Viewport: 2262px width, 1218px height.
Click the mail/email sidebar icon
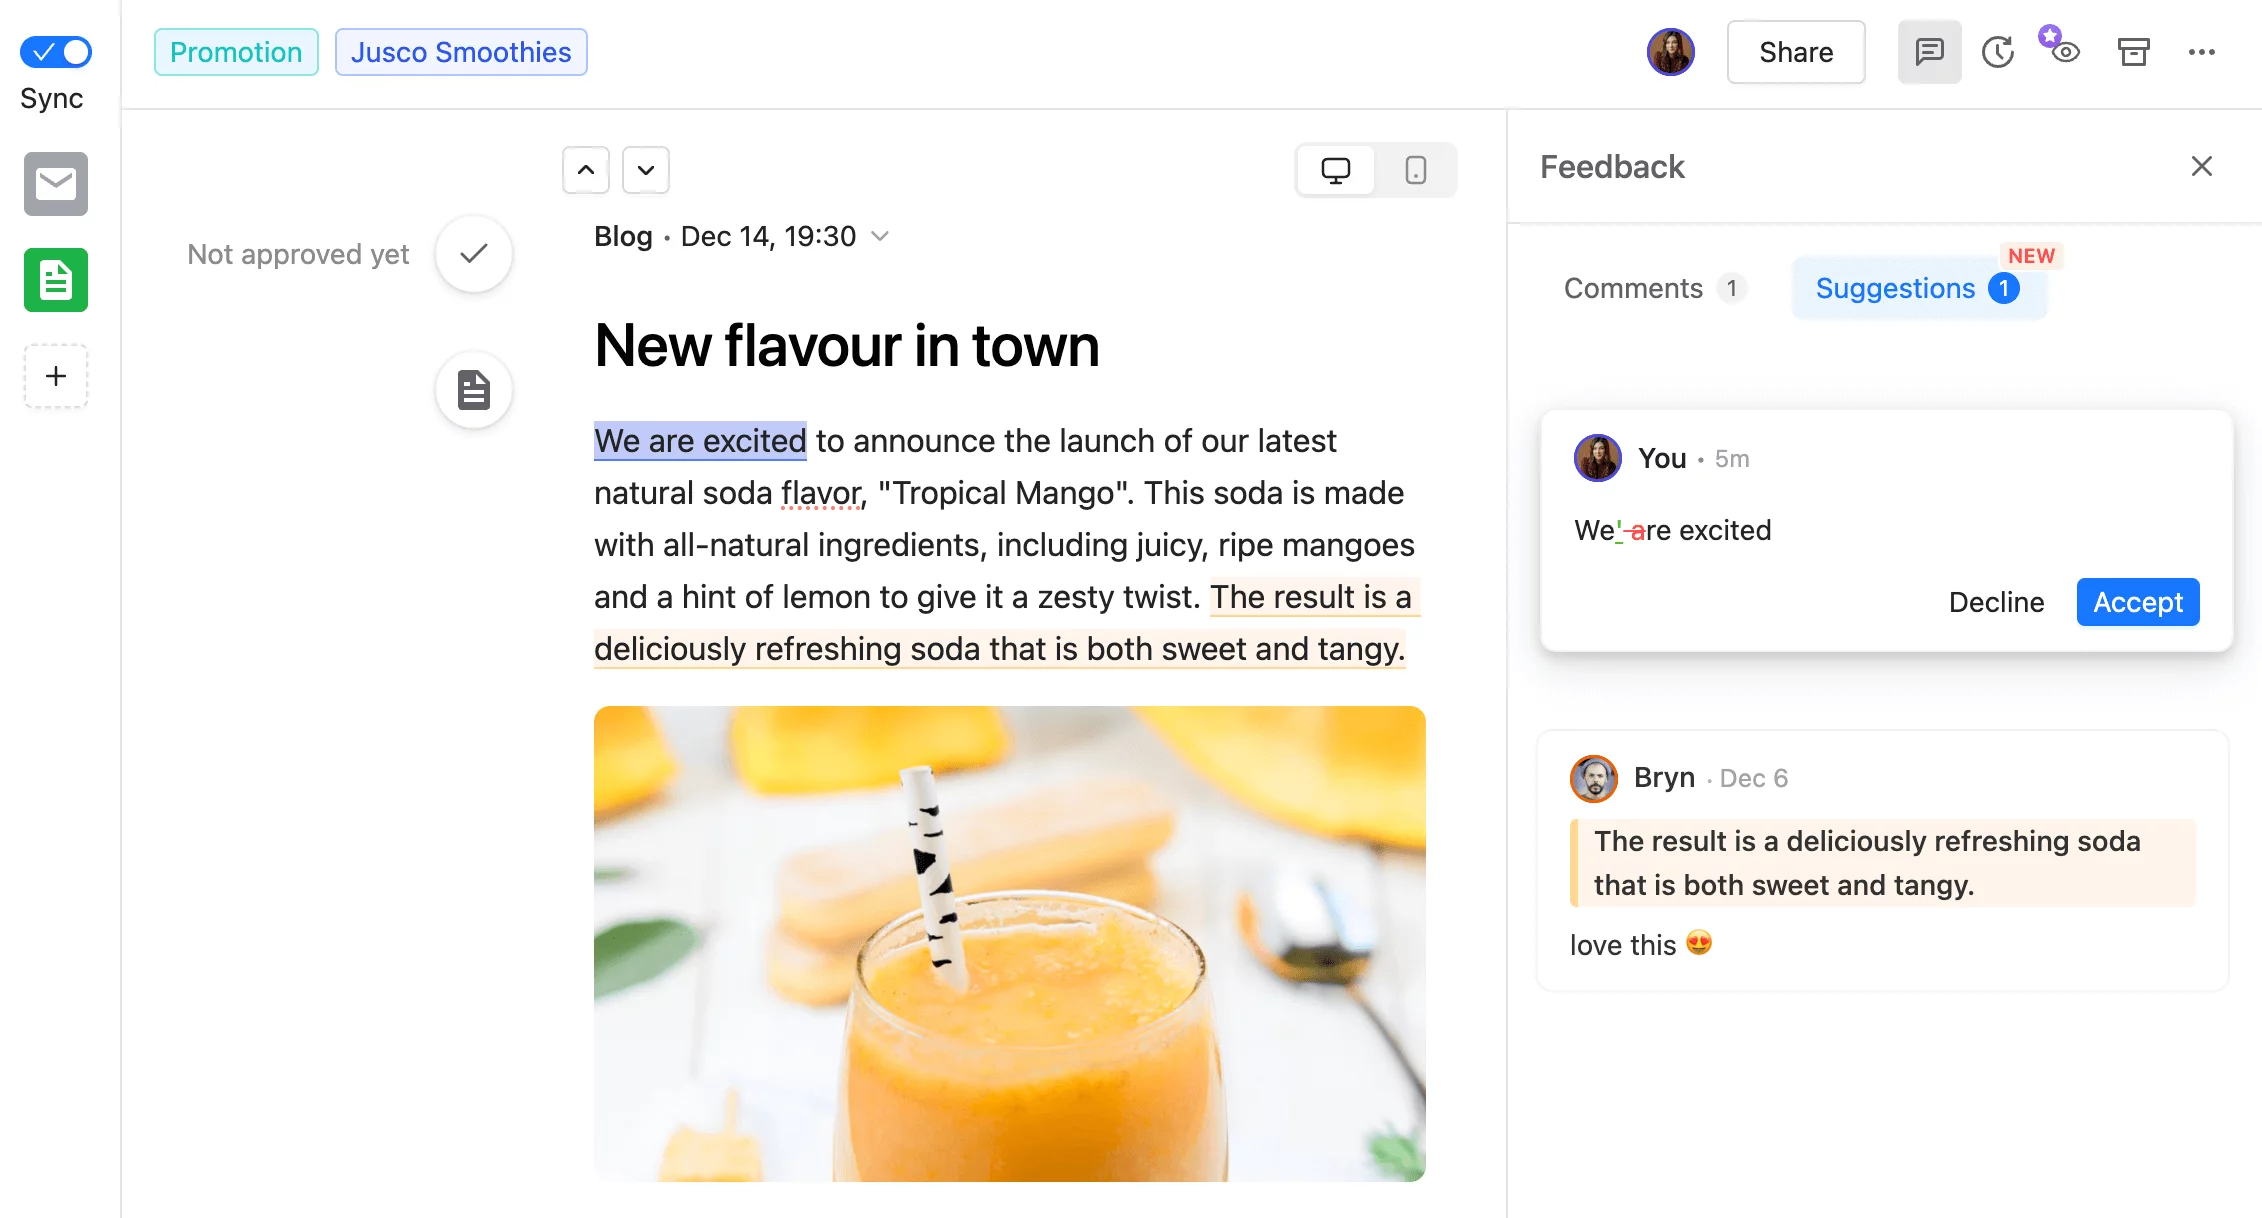56,184
